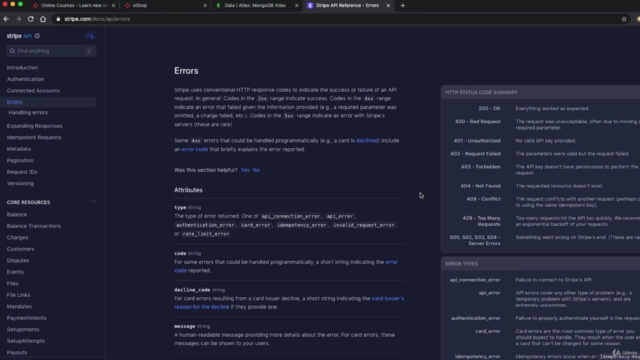Open Mandates resource
This screenshot has height=360, width=640.
19,307
